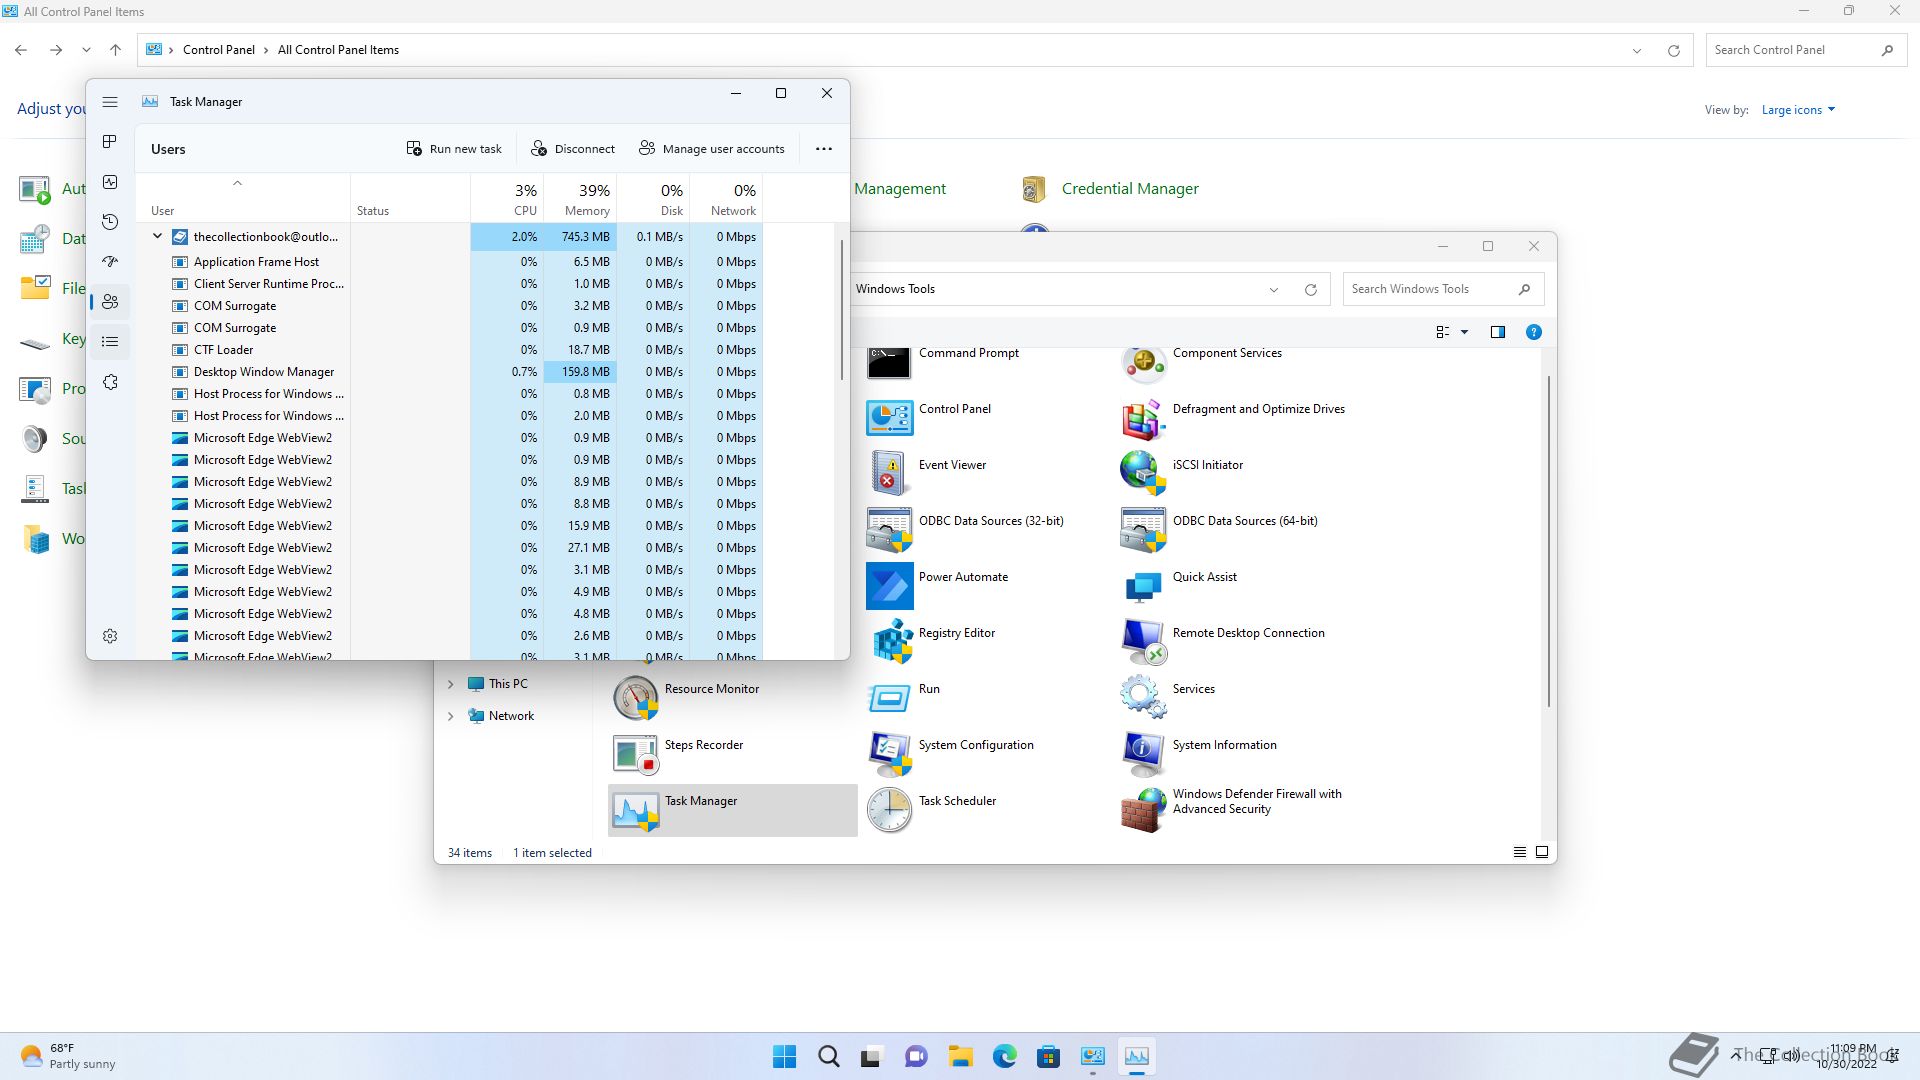The width and height of the screenshot is (1920, 1080).
Task: Open Task Manager more options ellipsis
Action: (x=824, y=149)
